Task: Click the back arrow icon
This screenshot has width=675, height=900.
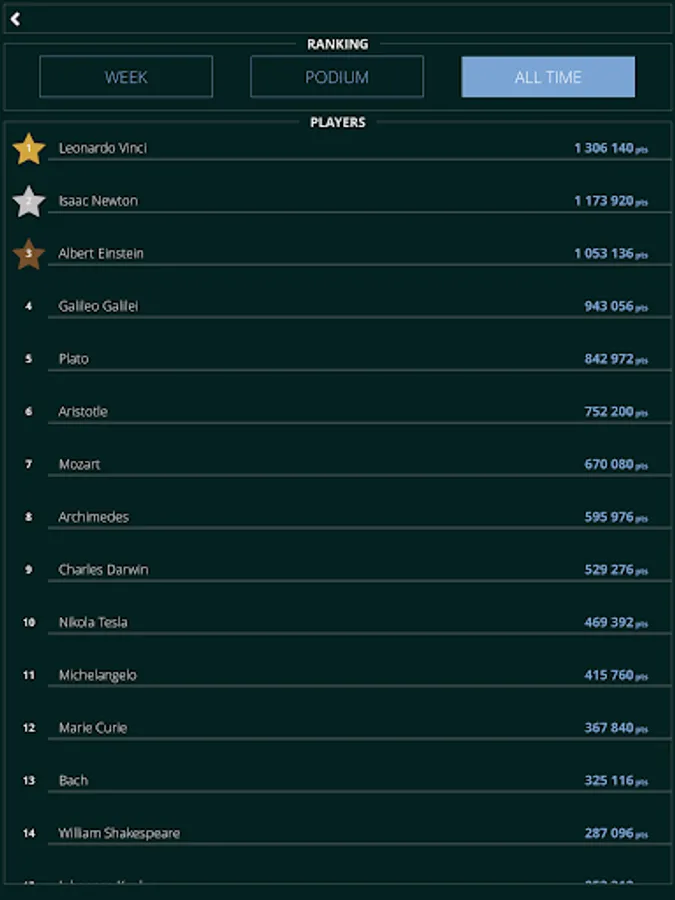Action: click(16, 19)
